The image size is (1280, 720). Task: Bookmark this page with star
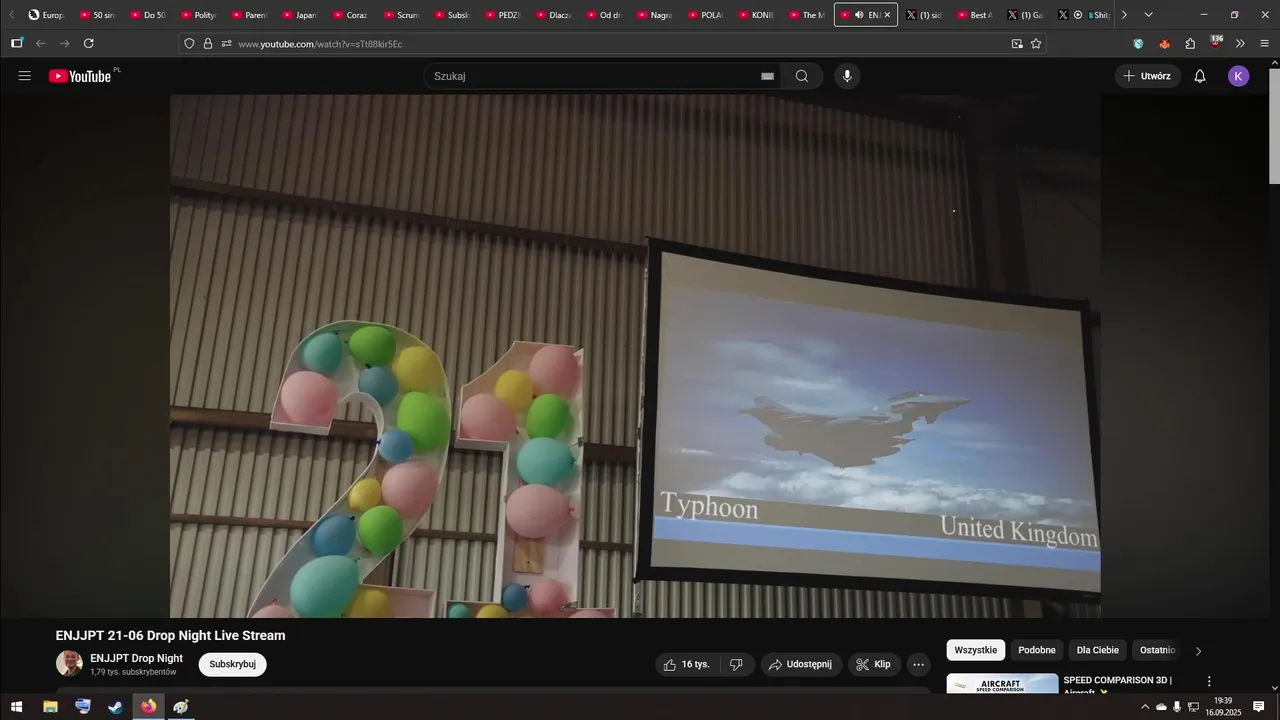pyautogui.click(x=1036, y=44)
